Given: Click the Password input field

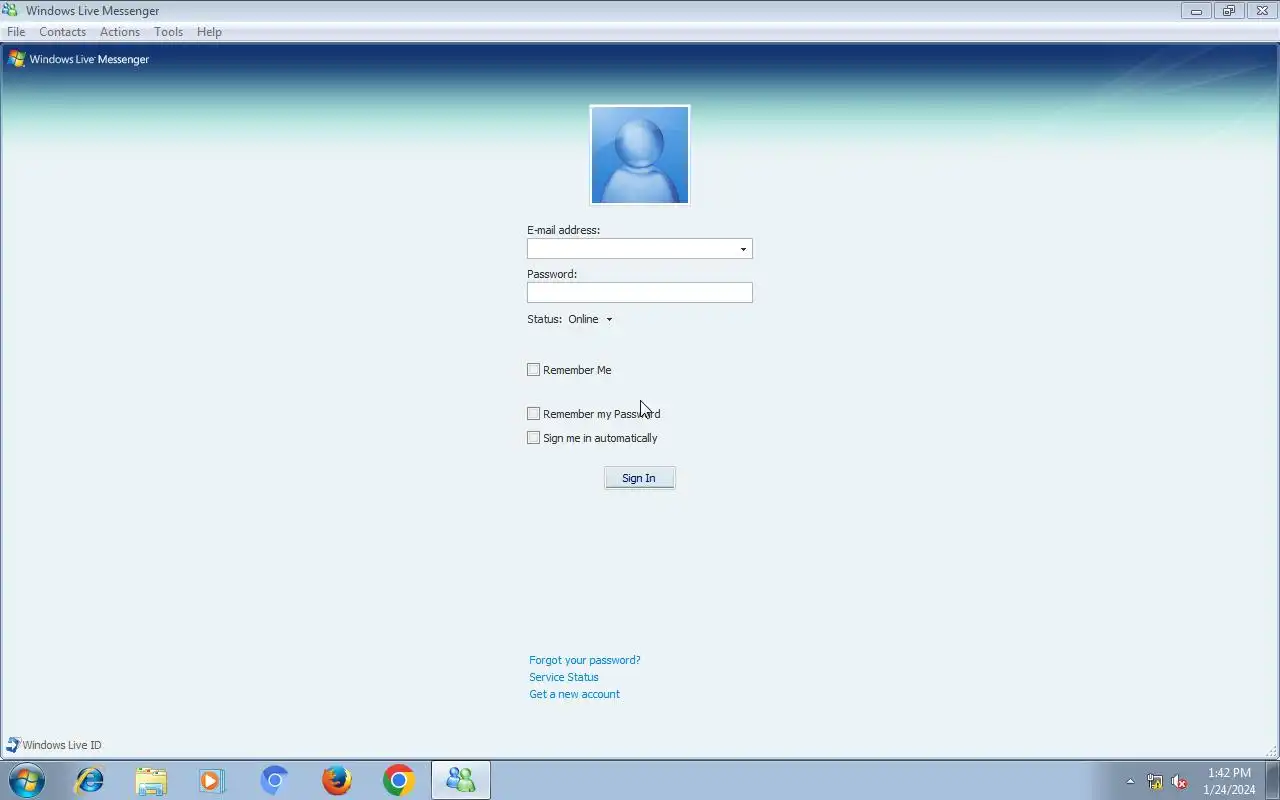Looking at the screenshot, I should (640, 292).
